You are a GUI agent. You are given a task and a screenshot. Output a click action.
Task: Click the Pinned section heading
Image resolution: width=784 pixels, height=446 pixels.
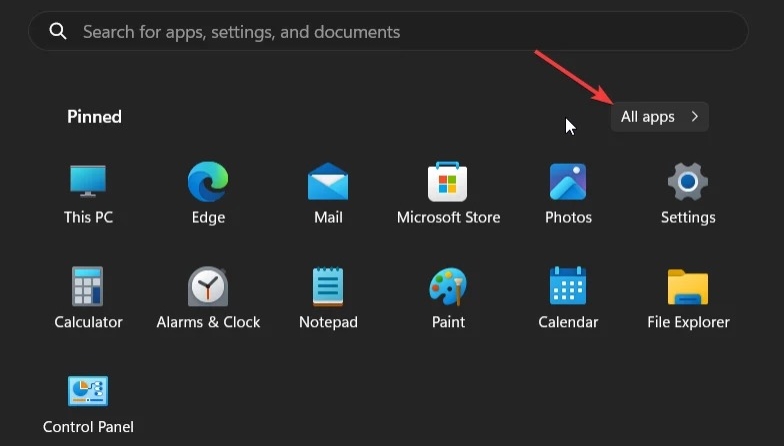point(94,116)
